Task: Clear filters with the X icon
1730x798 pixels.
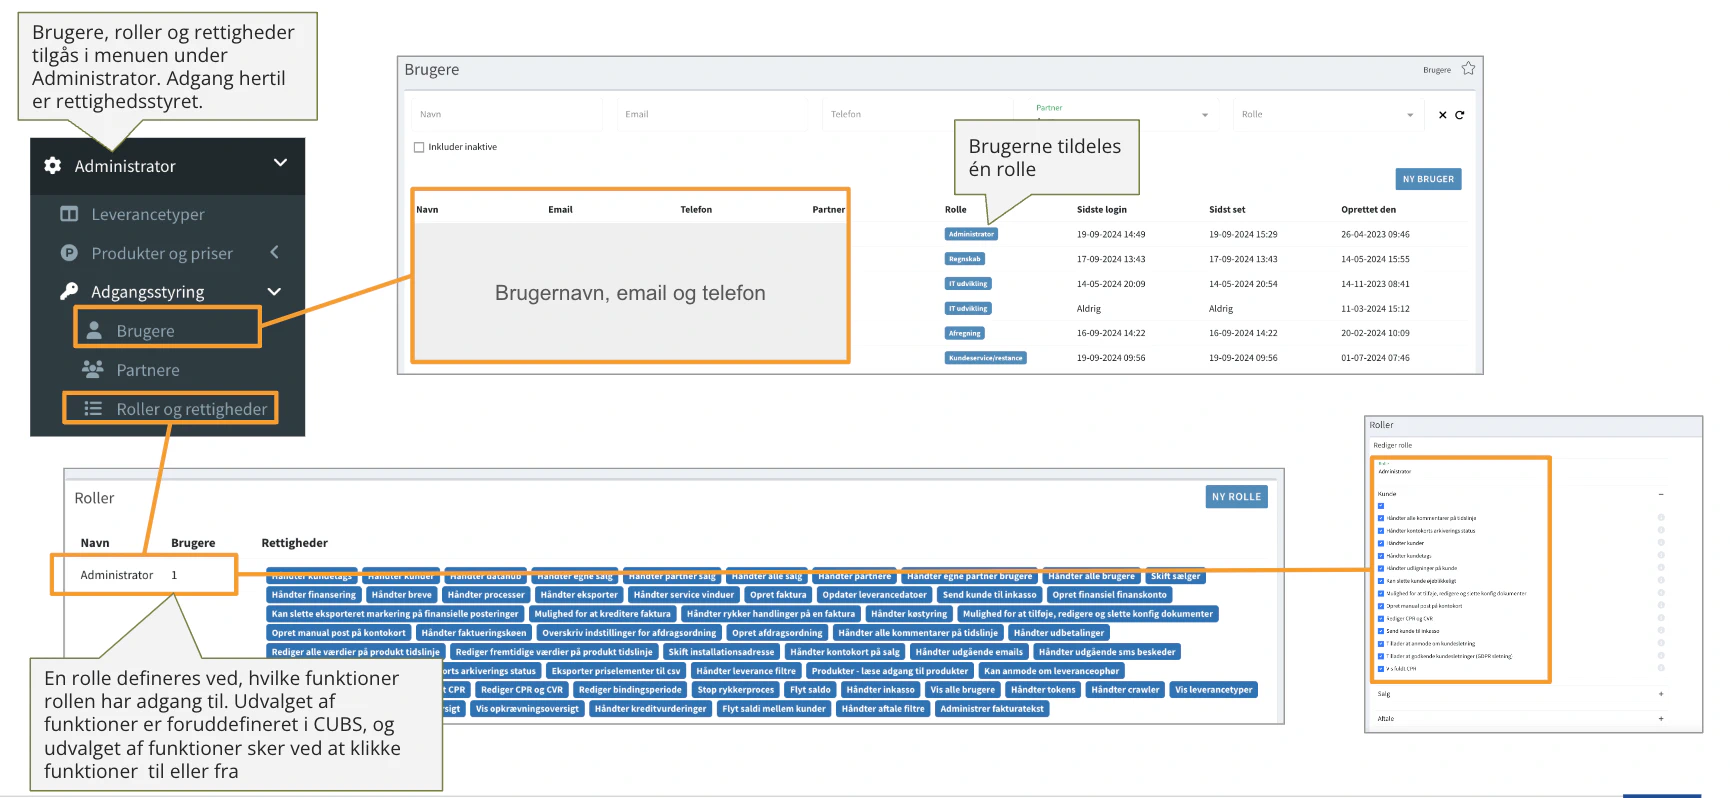Action: (x=1442, y=115)
